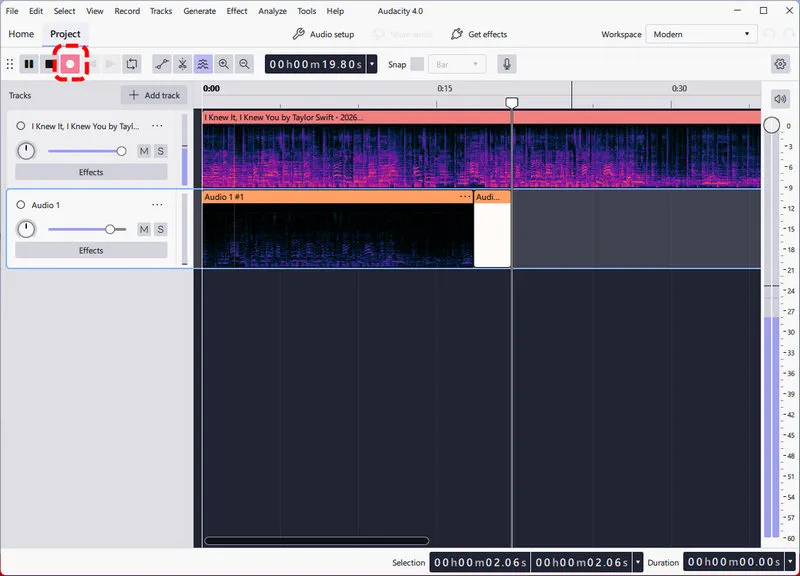Viewport: 800px width, 576px height.
Task: Click the Add track button
Action: click(x=154, y=95)
